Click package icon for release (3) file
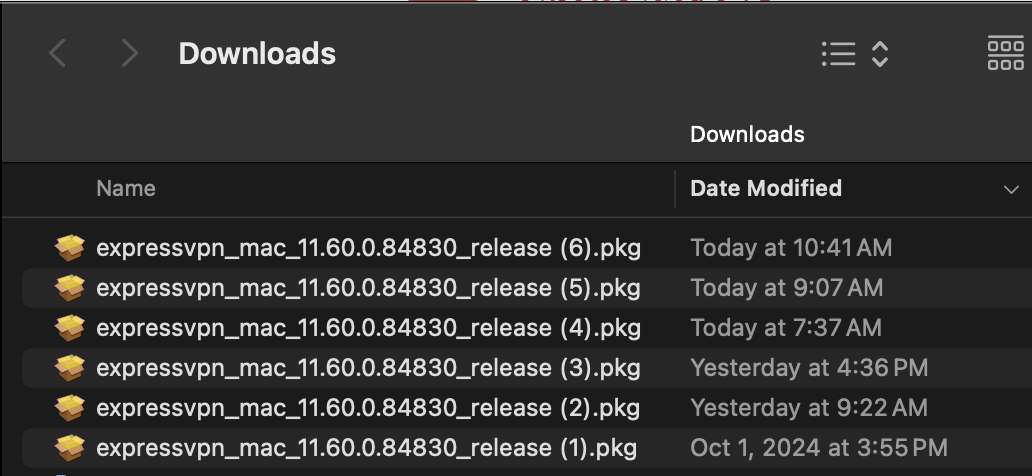This screenshot has height=476, width=1032. click(69, 367)
